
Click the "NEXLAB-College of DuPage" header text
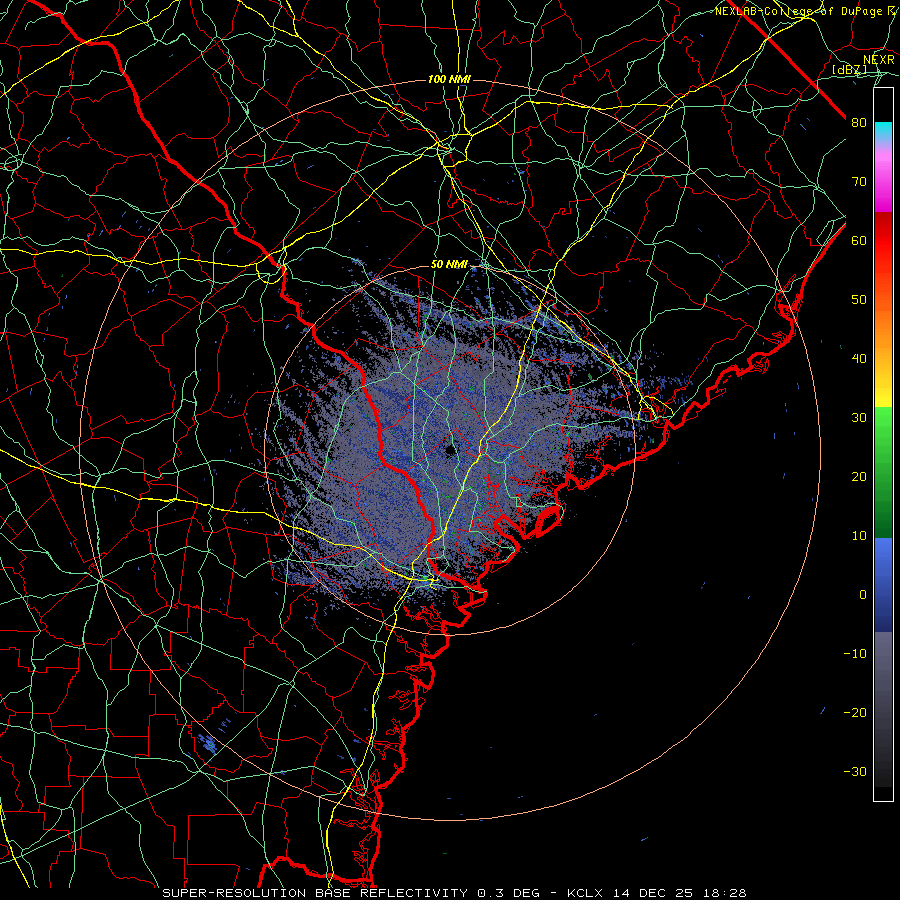click(797, 11)
